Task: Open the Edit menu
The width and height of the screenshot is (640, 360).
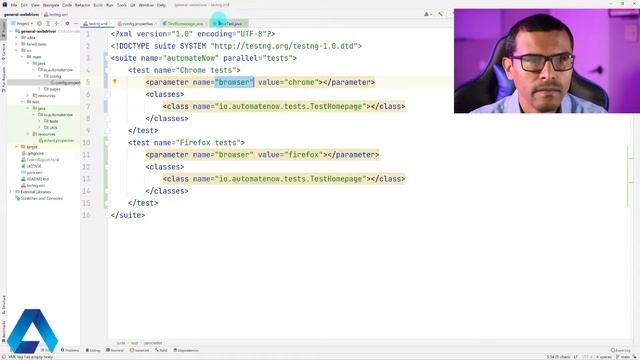Action: coord(24,5)
